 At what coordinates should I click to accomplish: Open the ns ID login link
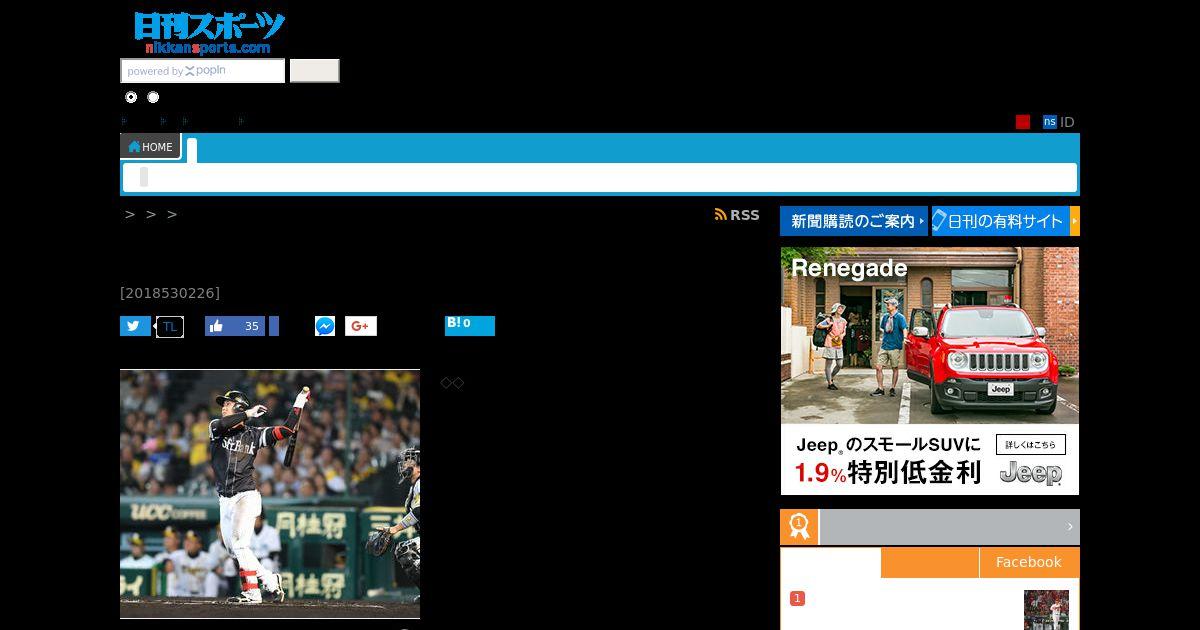tap(1058, 122)
